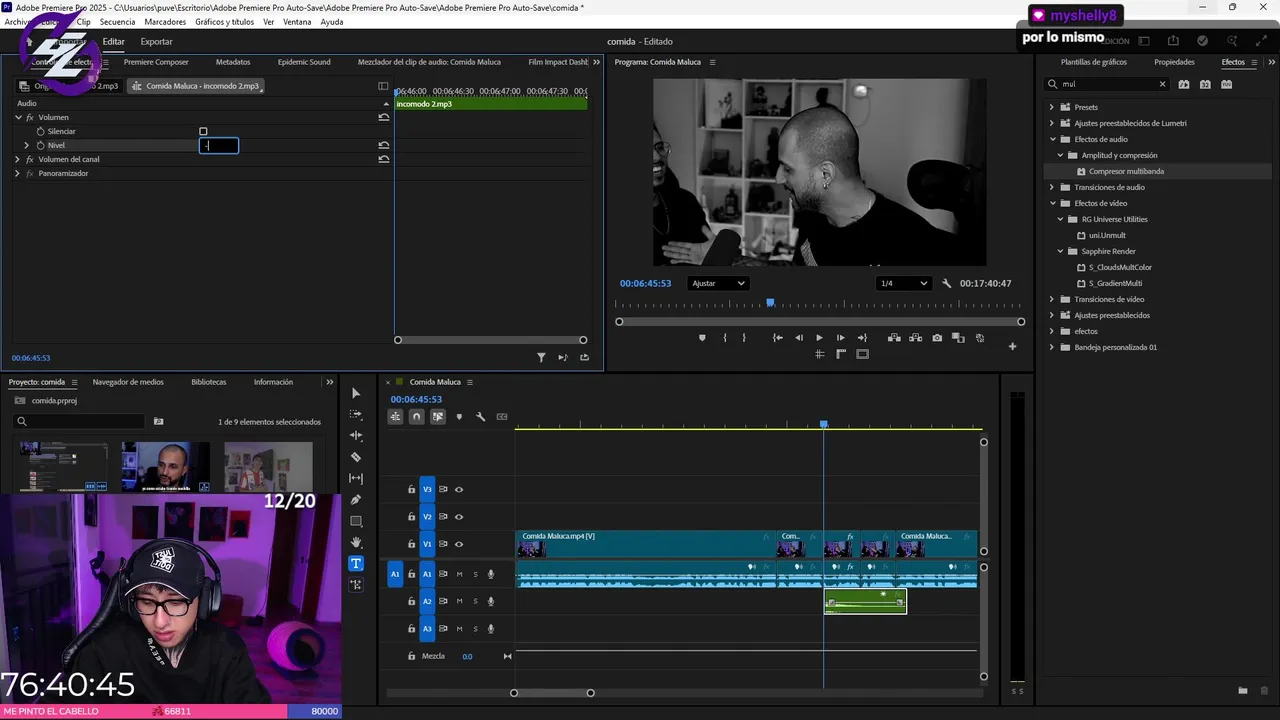Viewport: 1280px width, 720px height.
Task: Select the Rectangle shape tool
Action: tap(356, 521)
